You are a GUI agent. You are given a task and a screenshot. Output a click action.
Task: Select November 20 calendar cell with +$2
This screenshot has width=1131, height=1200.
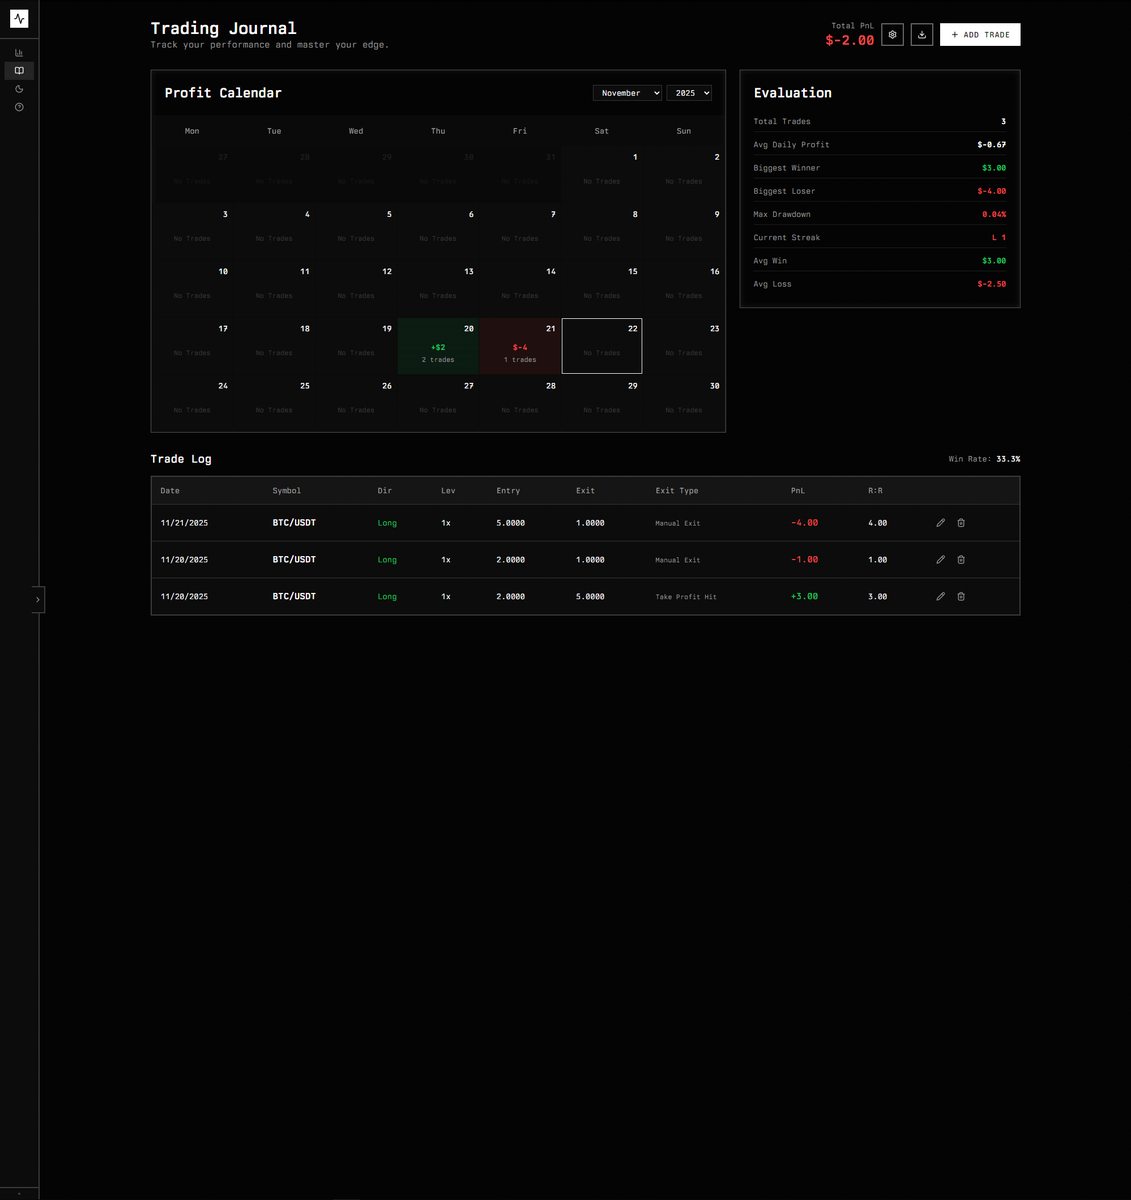(438, 346)
